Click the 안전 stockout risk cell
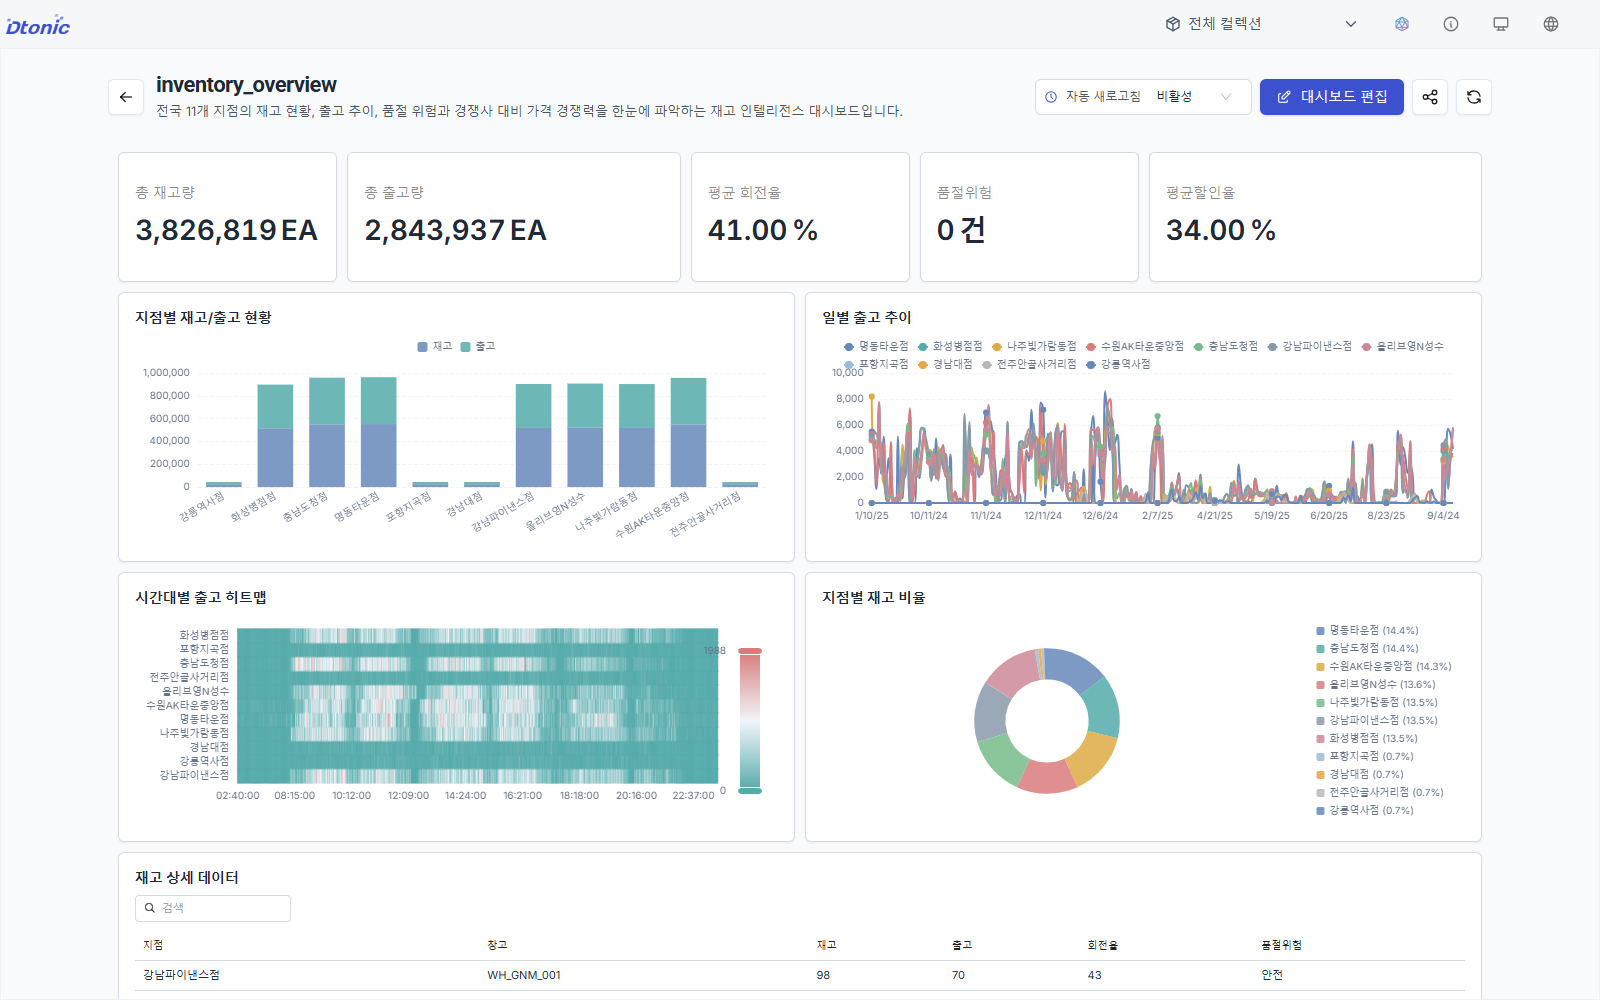This screenshot has height=1000, width=1600. [x=1272, y=975]
